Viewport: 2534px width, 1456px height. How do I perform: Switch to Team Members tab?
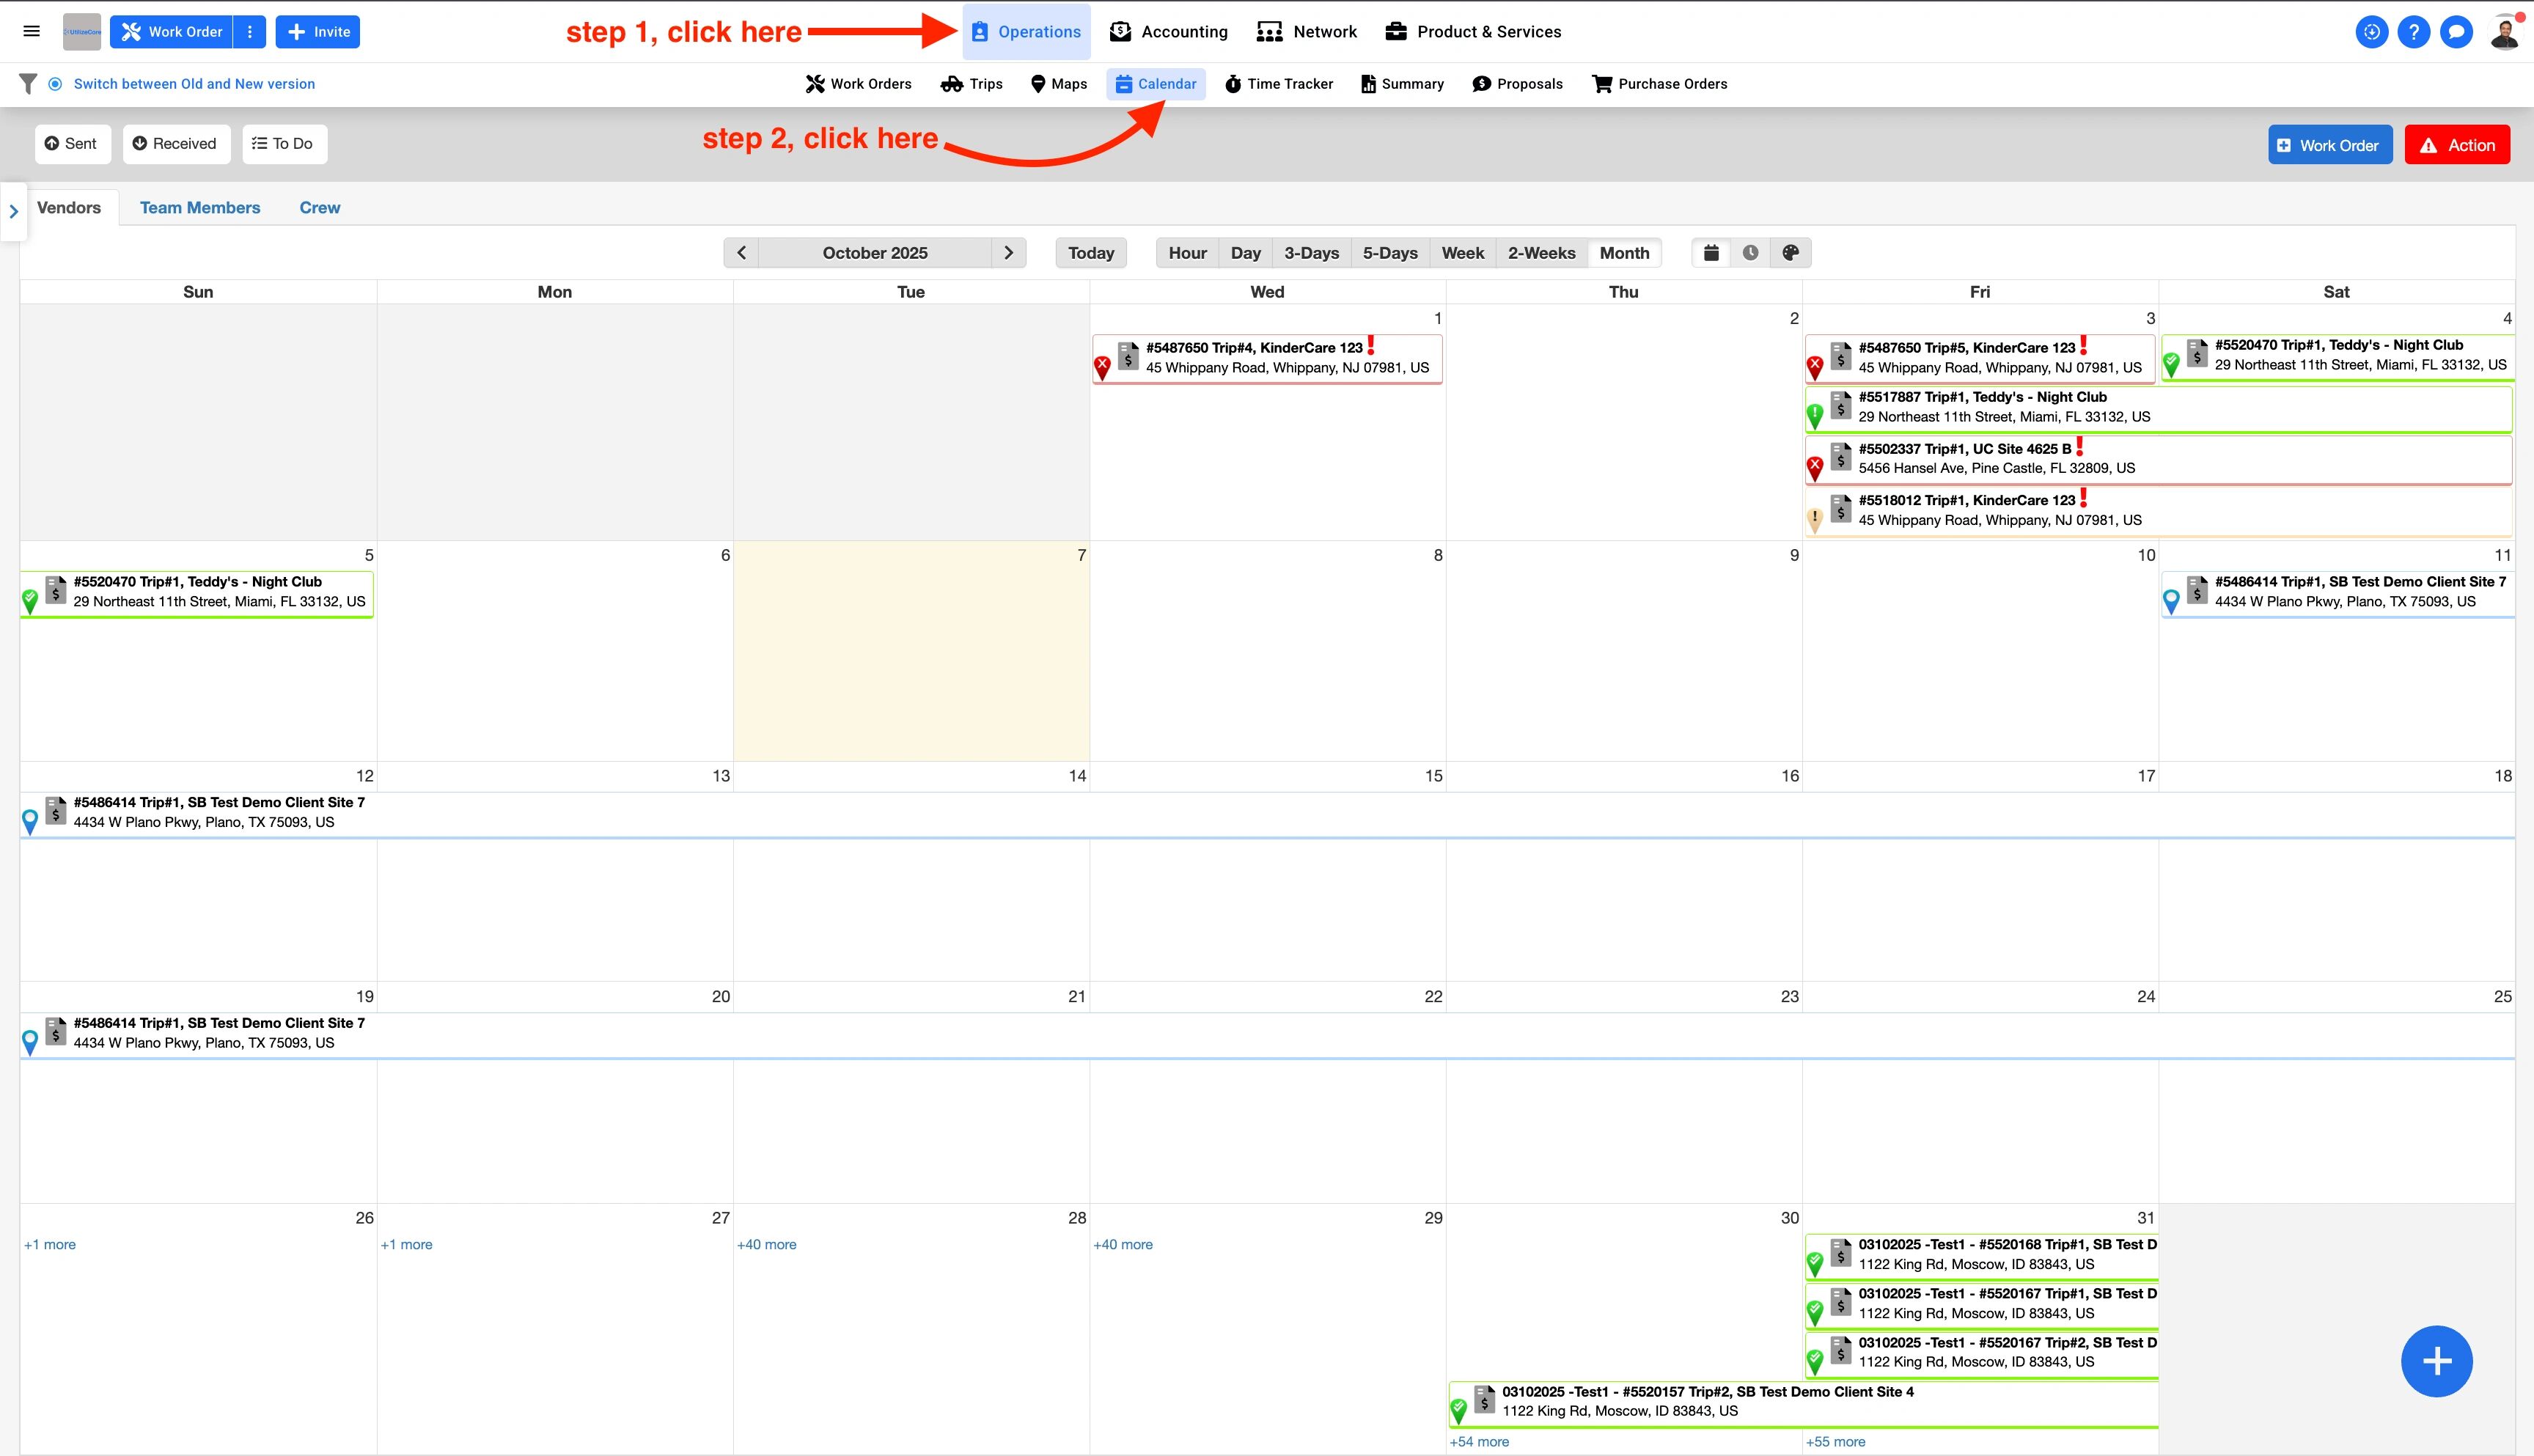point(200,208)
